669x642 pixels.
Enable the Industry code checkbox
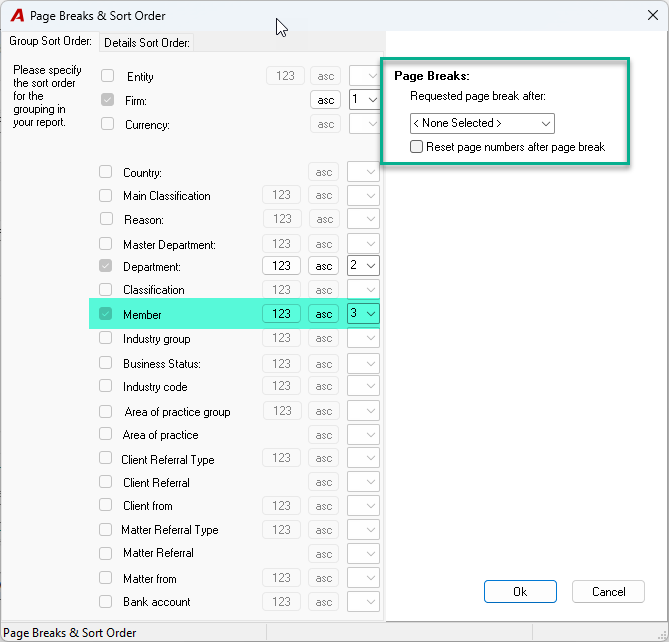105,386
